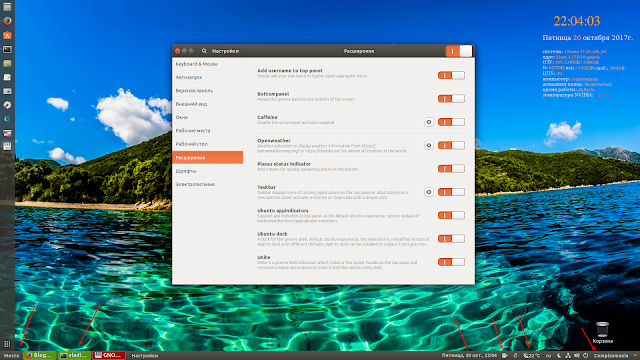Select Верхняя панель in sidebar
Image resolution: width=640 pixels, height=360 pixels.
[x=208, y=91]
